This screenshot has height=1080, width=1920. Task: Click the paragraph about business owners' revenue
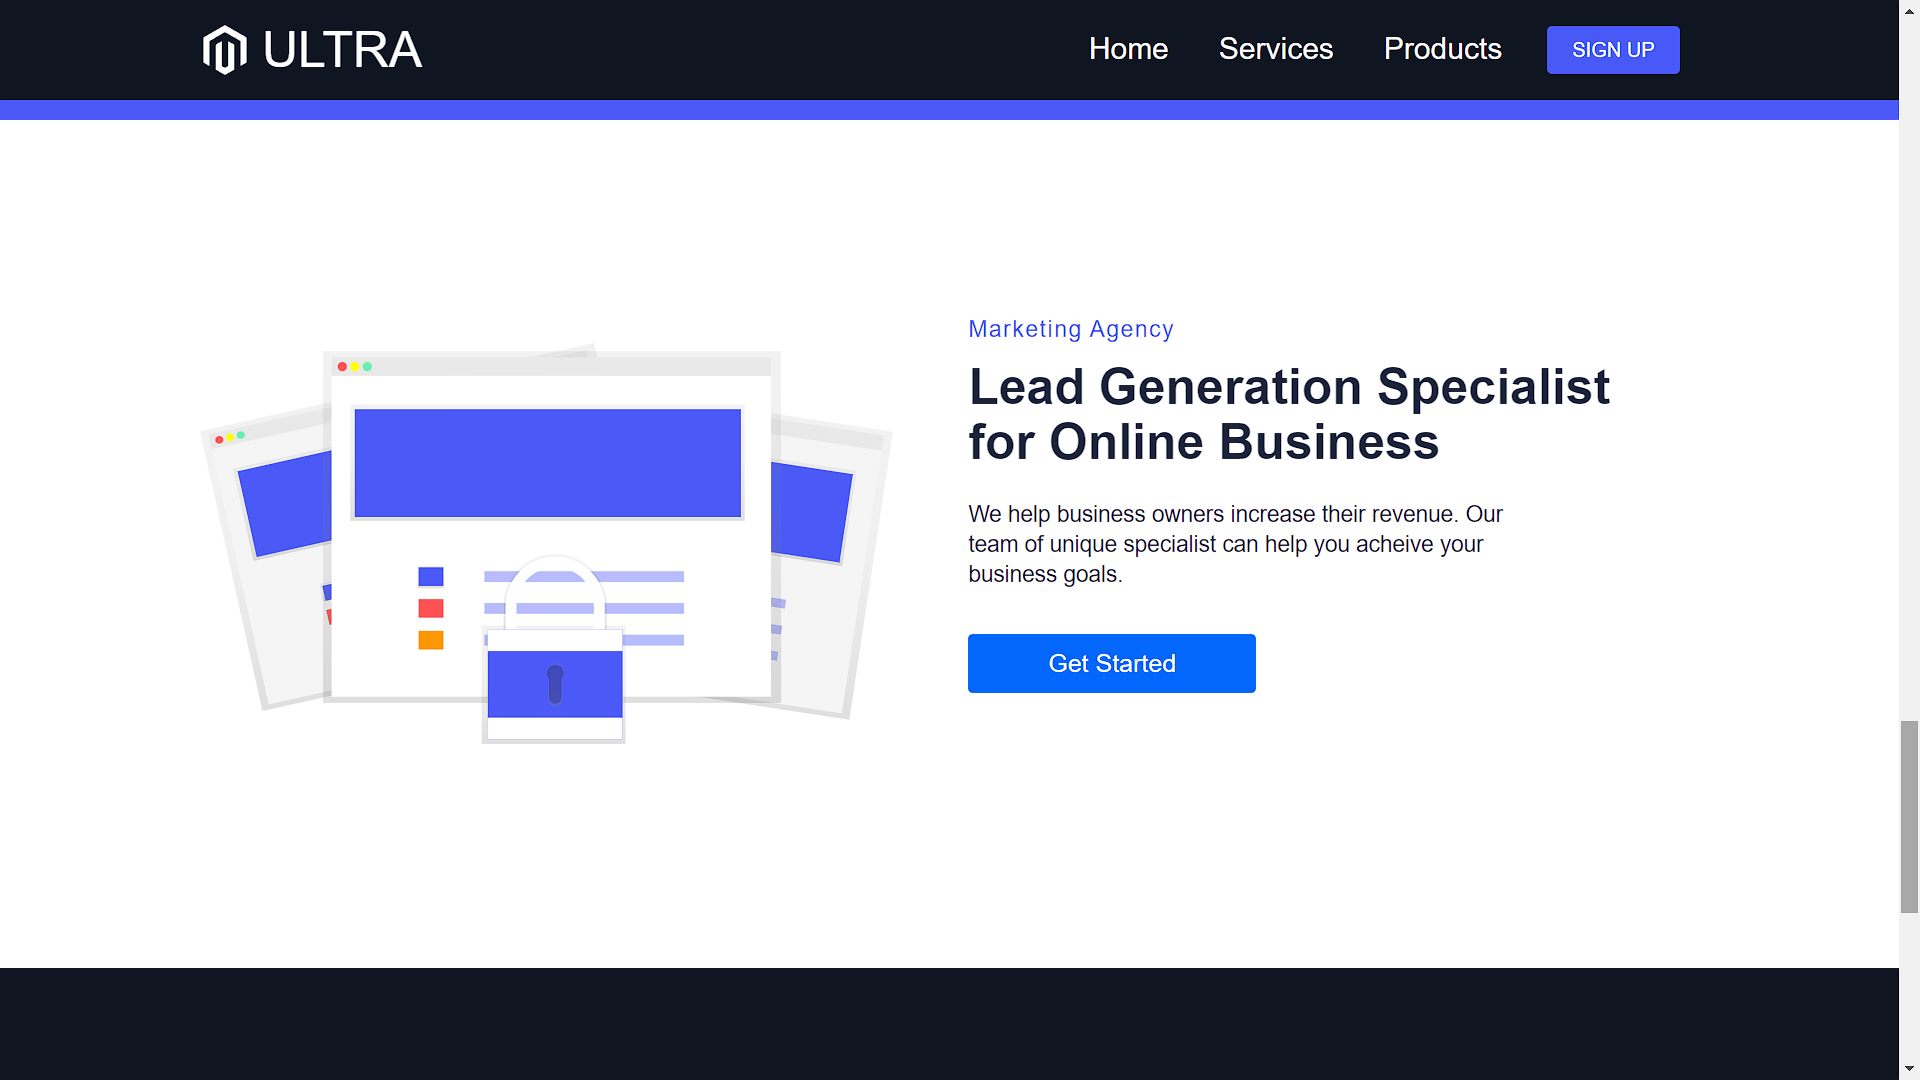pyautogui.click(x=1235, y=544)
